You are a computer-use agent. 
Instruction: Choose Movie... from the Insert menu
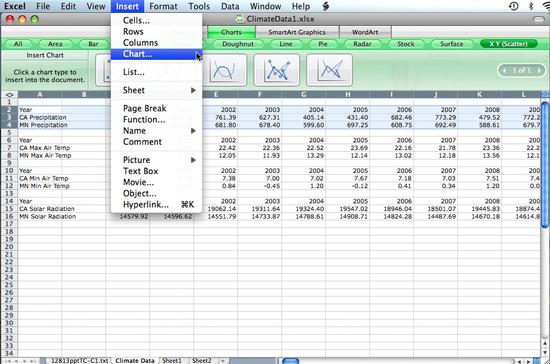click(x=156, y=182)
